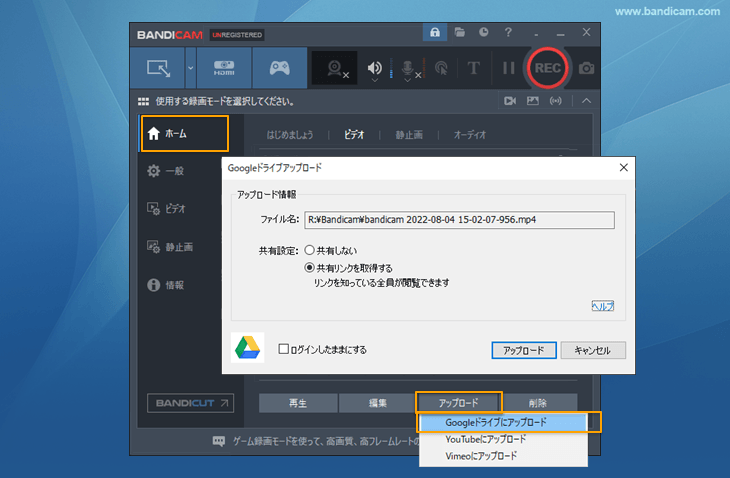Screen dimensions: 730x478
Task: Click the dialog アップロード button
Action: (524, 350)
